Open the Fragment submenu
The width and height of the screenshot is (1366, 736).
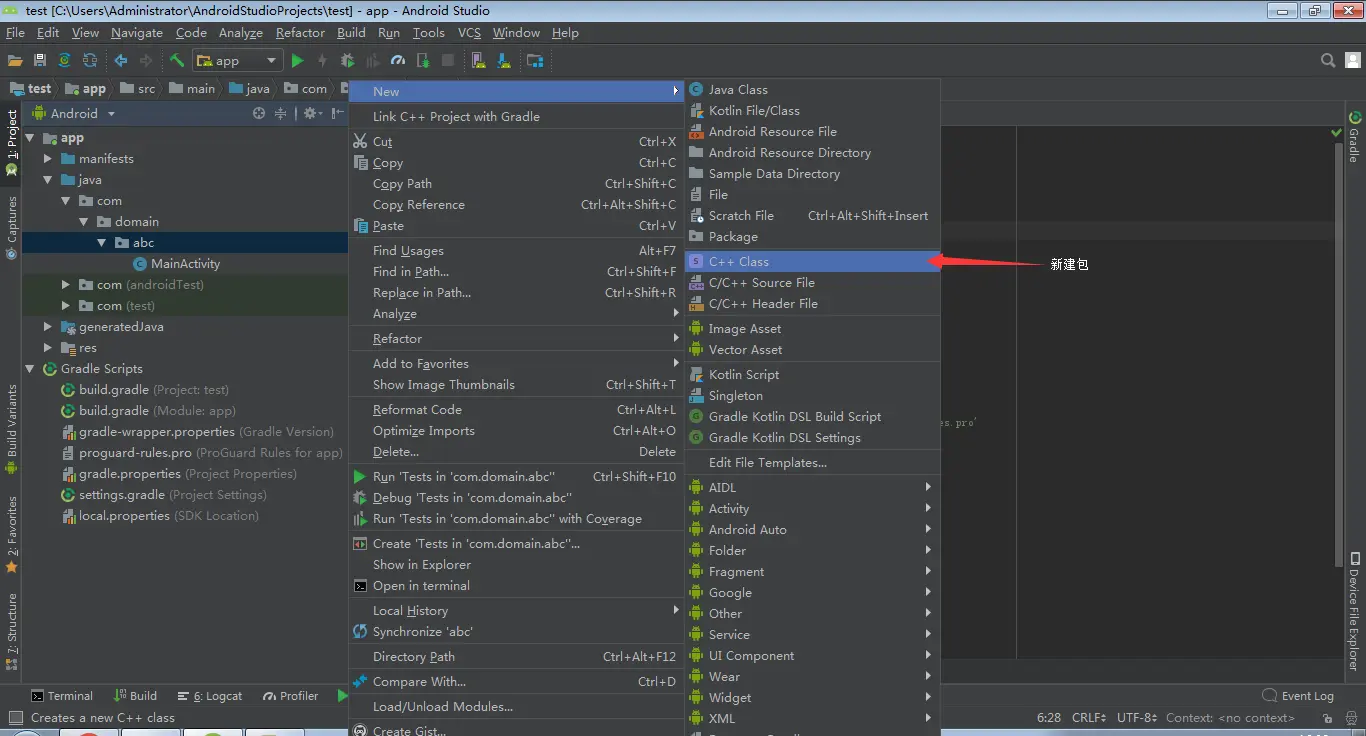pyautogui.click(x=812, y=572)
